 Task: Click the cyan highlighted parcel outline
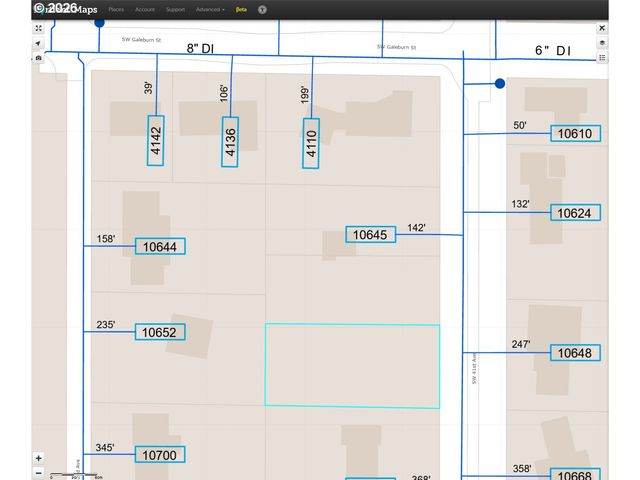352,366
